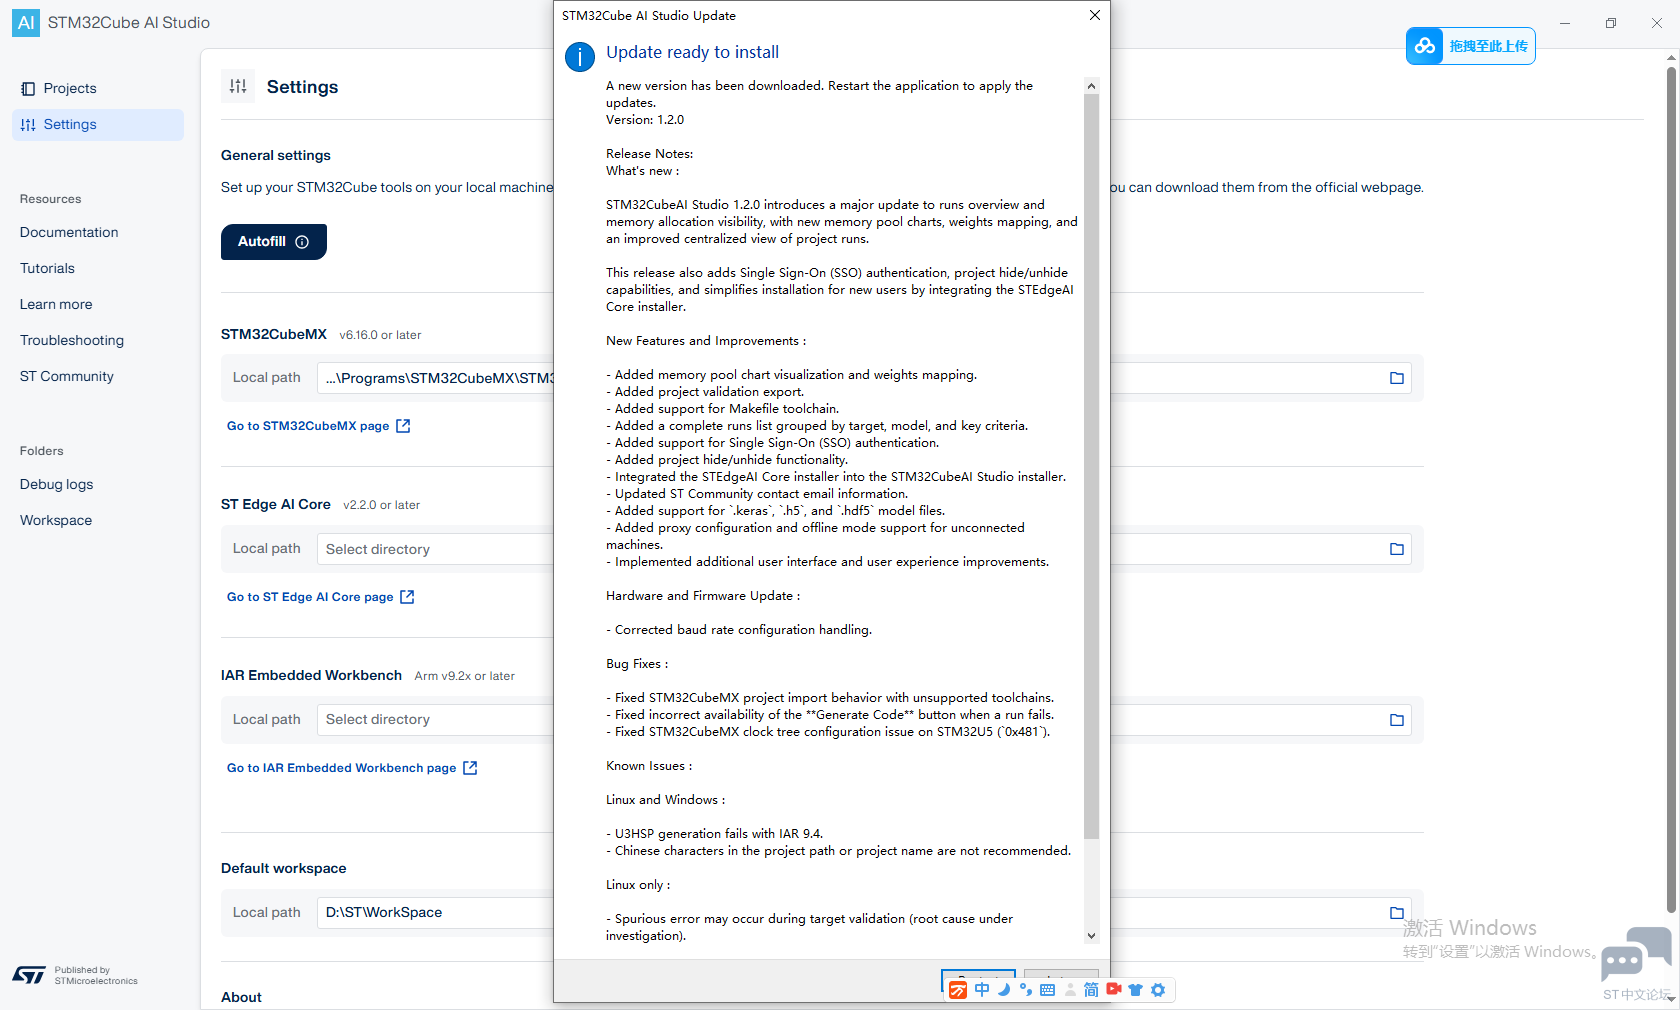
Task: Click update dialog scrollbar up arrow
Action: pos(1091,86)
